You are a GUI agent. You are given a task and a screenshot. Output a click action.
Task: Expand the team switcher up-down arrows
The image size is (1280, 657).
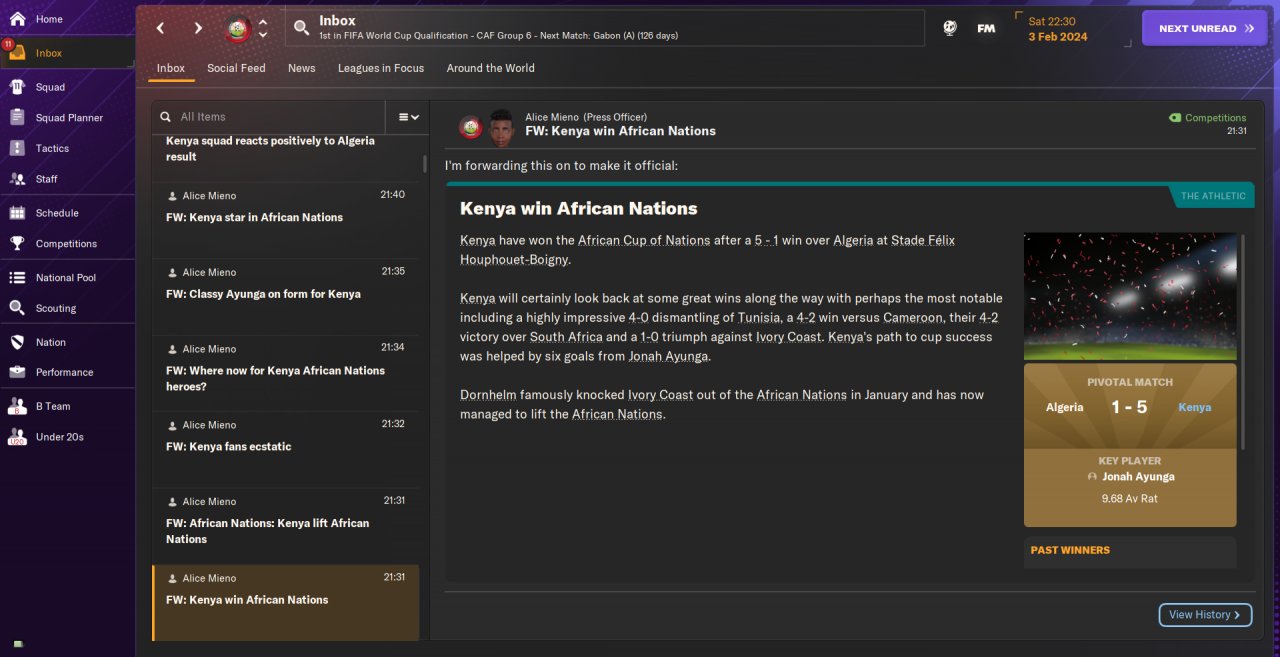pos(263,28)
